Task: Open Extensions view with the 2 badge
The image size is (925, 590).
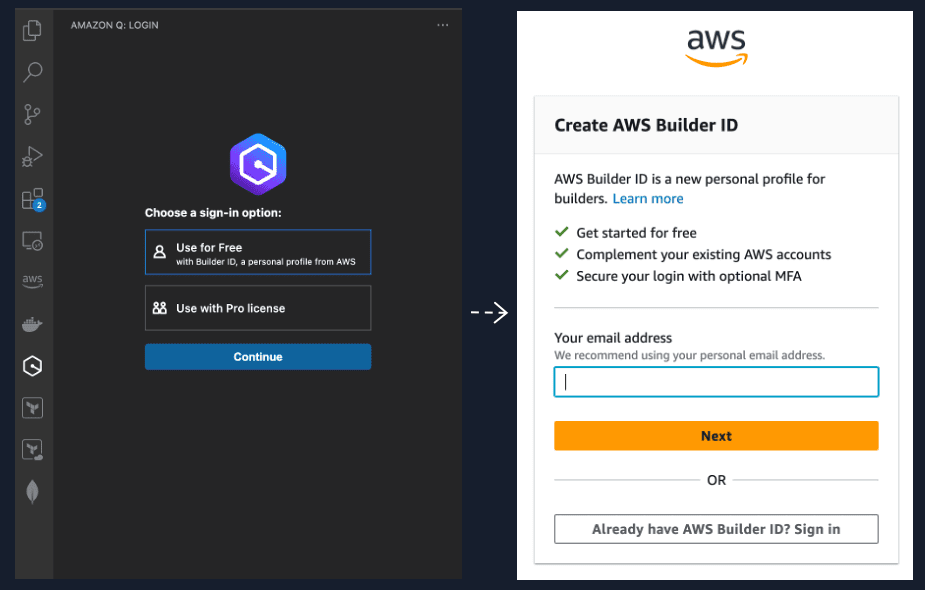Action: [x=33, y=198]
